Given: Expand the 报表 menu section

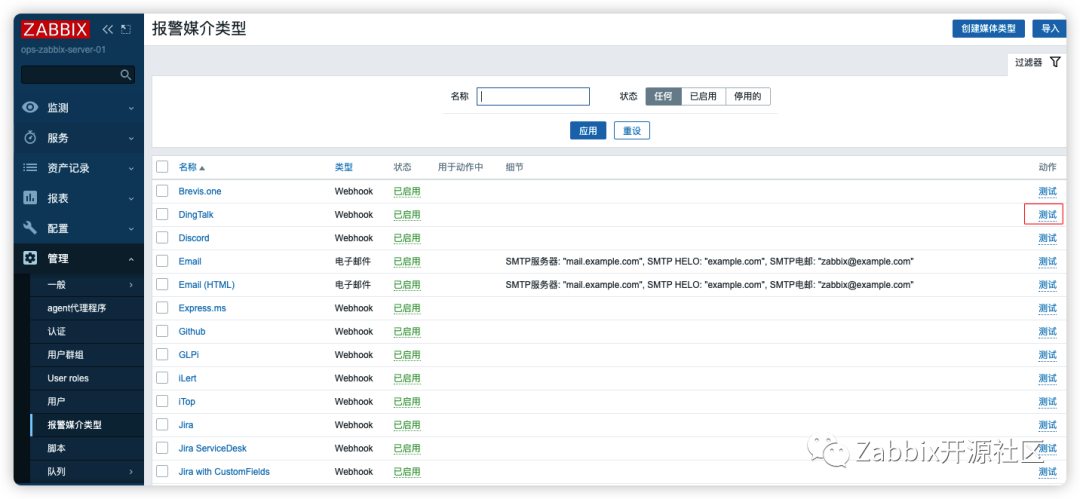Looking at the screenshot, I should click(x=131, y=198).
